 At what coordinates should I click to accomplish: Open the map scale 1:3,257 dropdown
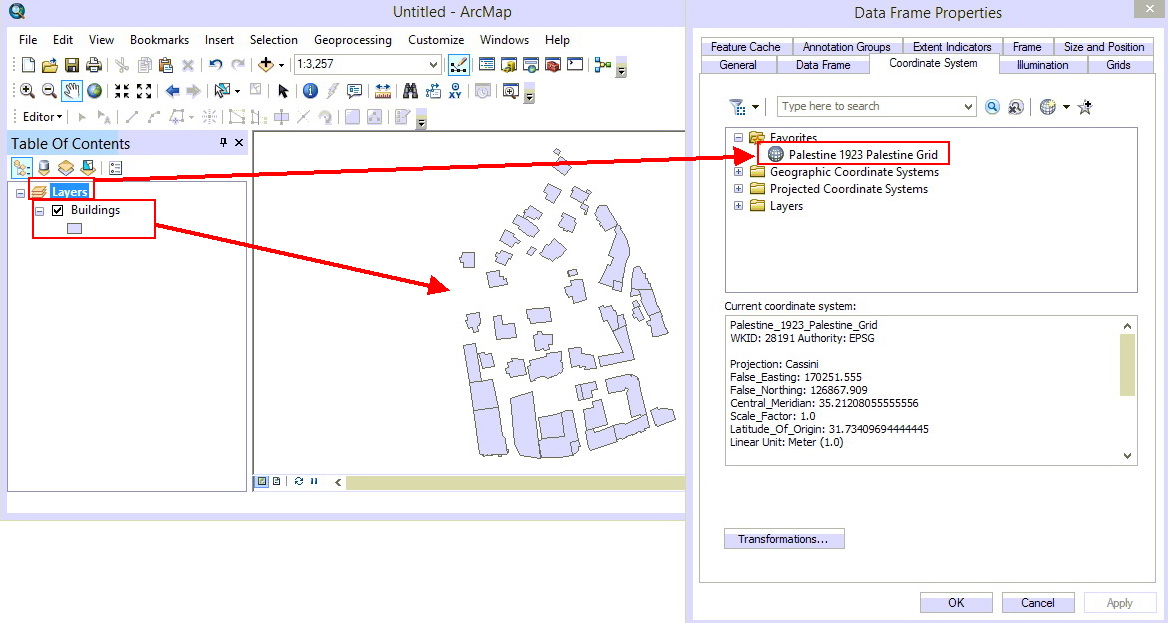(x=434, y=65)
